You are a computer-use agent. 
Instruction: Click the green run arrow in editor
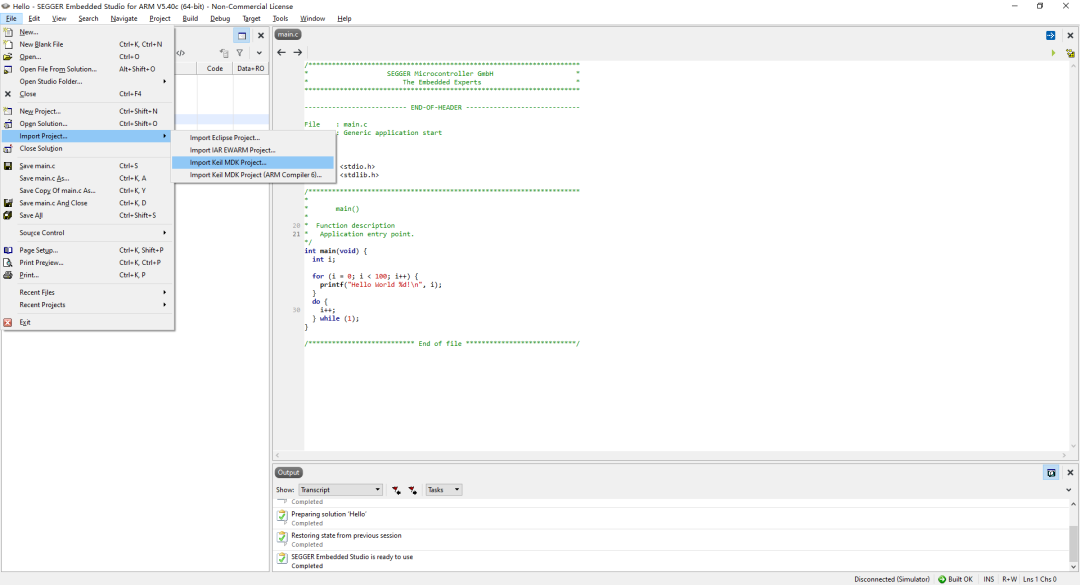pyautogui.click(x=1053, y=53)
